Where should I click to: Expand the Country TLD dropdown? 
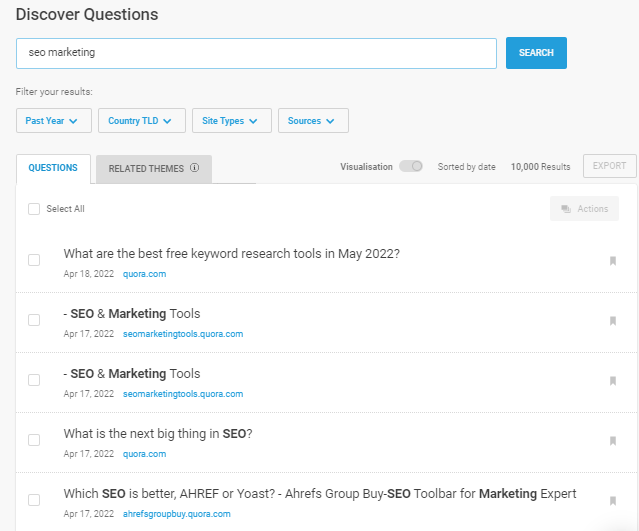click(140, 121)
